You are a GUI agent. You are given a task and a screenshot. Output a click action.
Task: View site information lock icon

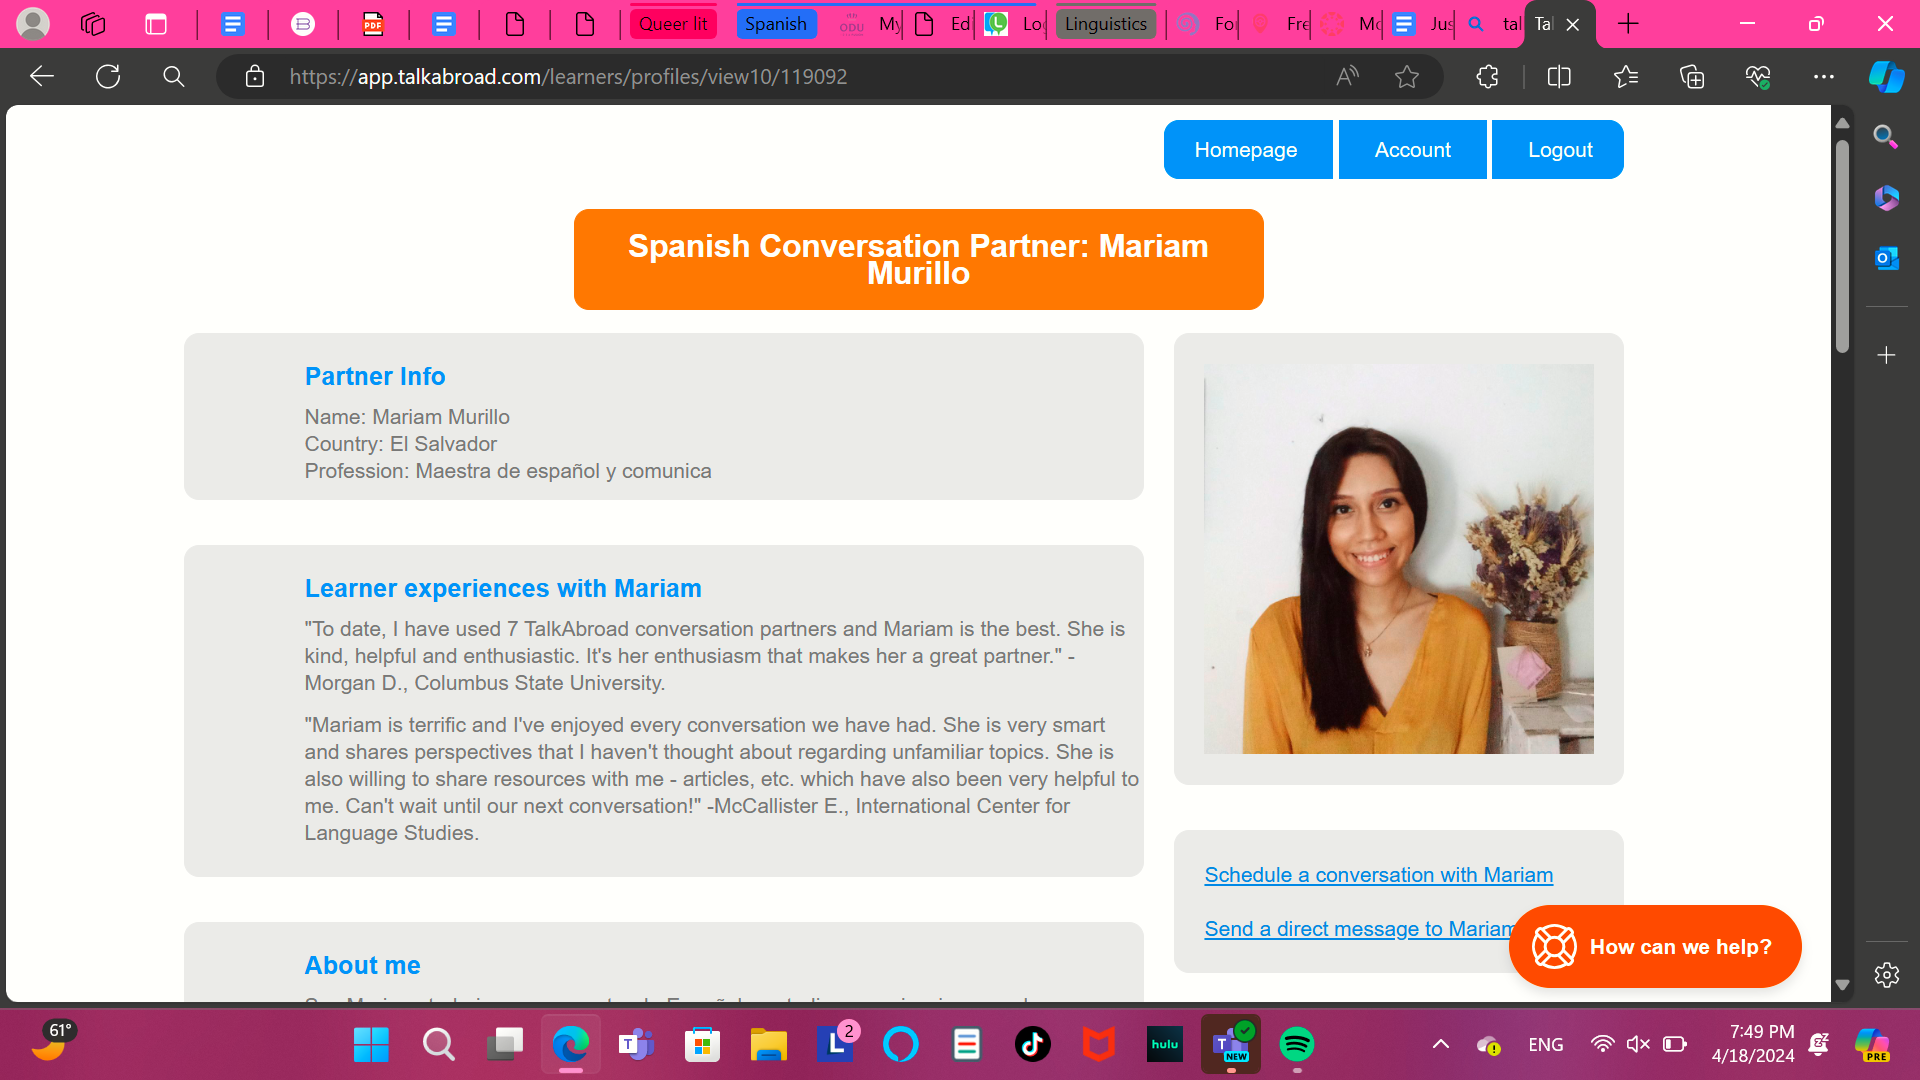(255, 76)
